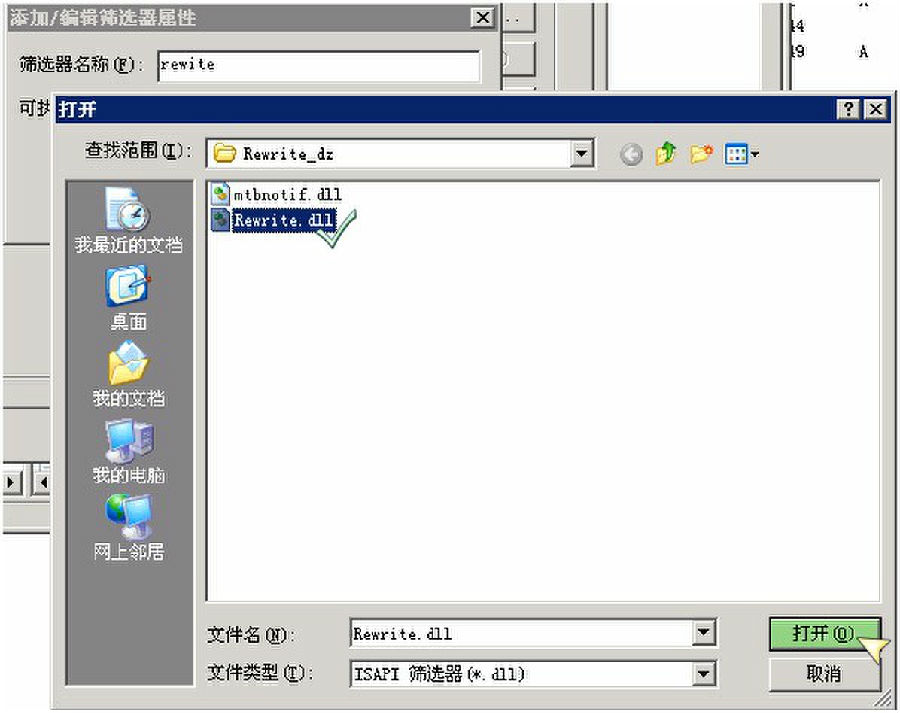Image resolution: width=900 pixels, height=713 pixels.
Task: Open the View menu icon
Action: point(741,154)
